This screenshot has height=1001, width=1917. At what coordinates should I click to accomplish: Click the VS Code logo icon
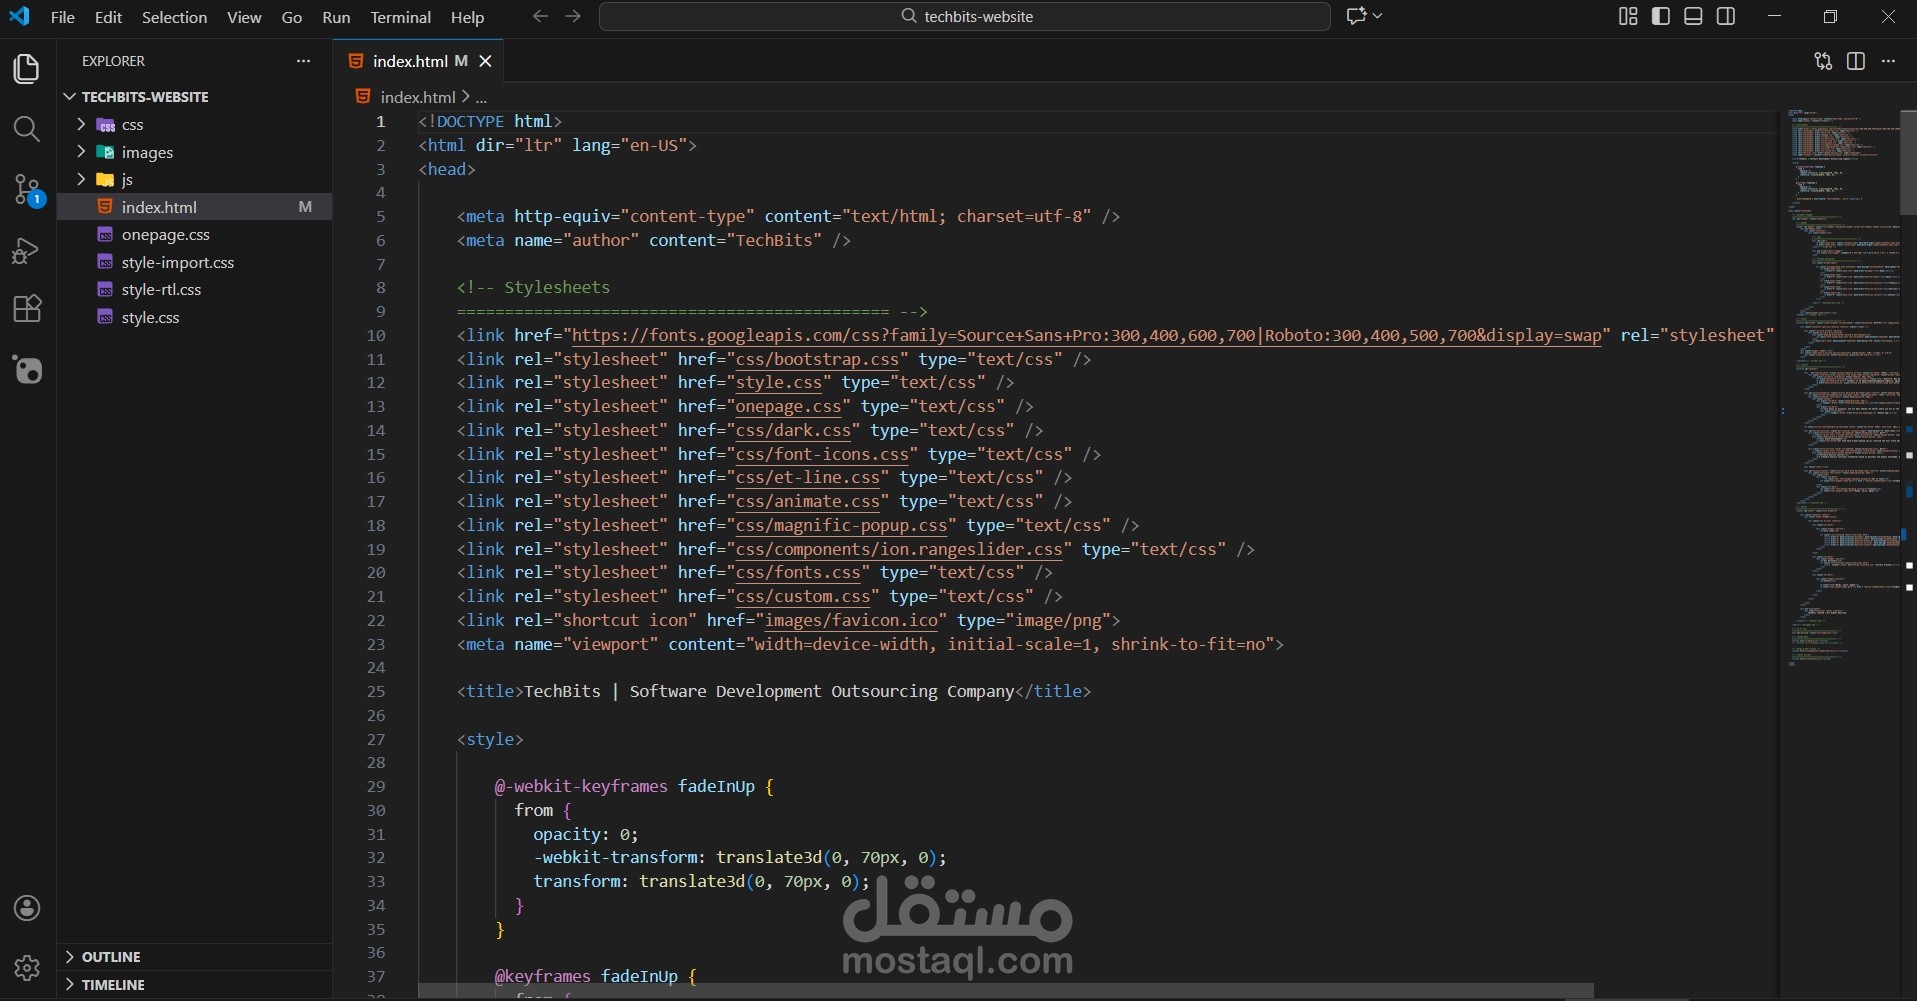[x=20, y=16]
